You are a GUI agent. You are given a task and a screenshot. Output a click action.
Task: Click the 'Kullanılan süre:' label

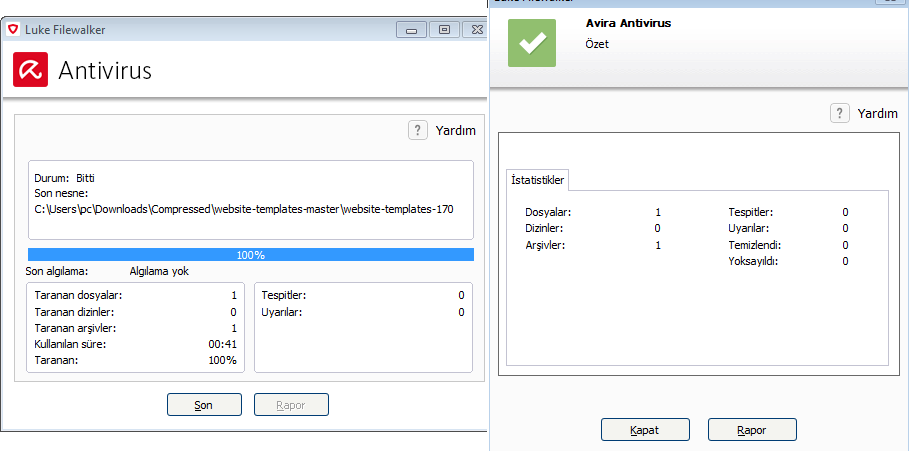pos(70,344)
